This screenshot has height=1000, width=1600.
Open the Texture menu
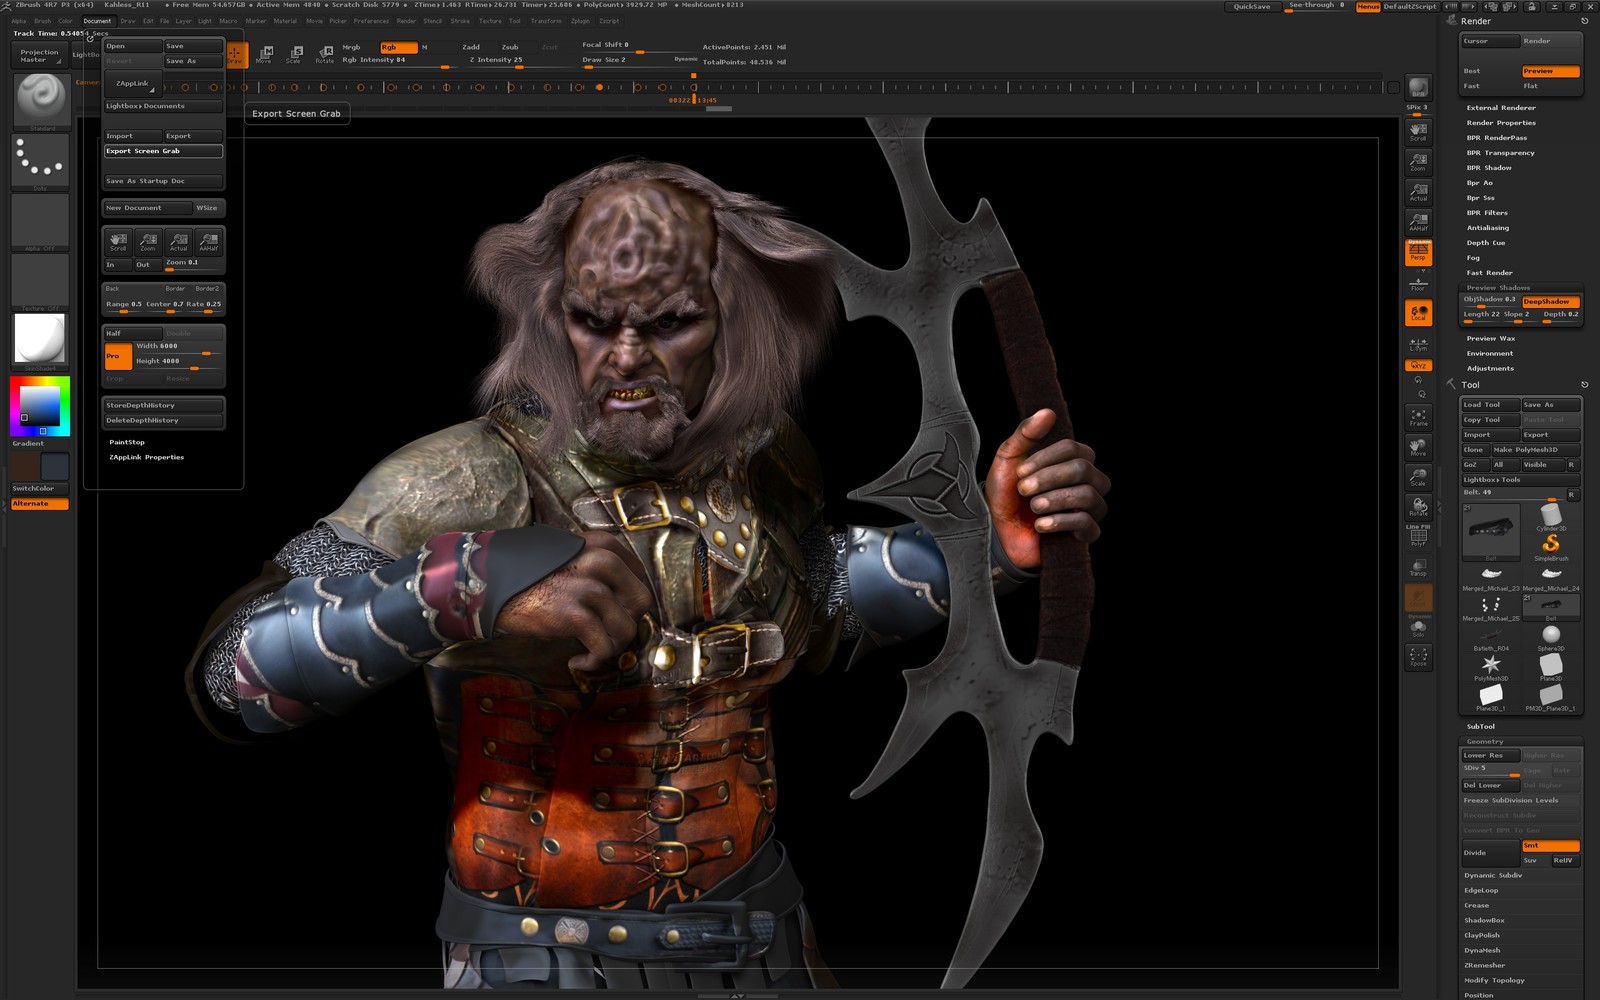coord(490,21)
